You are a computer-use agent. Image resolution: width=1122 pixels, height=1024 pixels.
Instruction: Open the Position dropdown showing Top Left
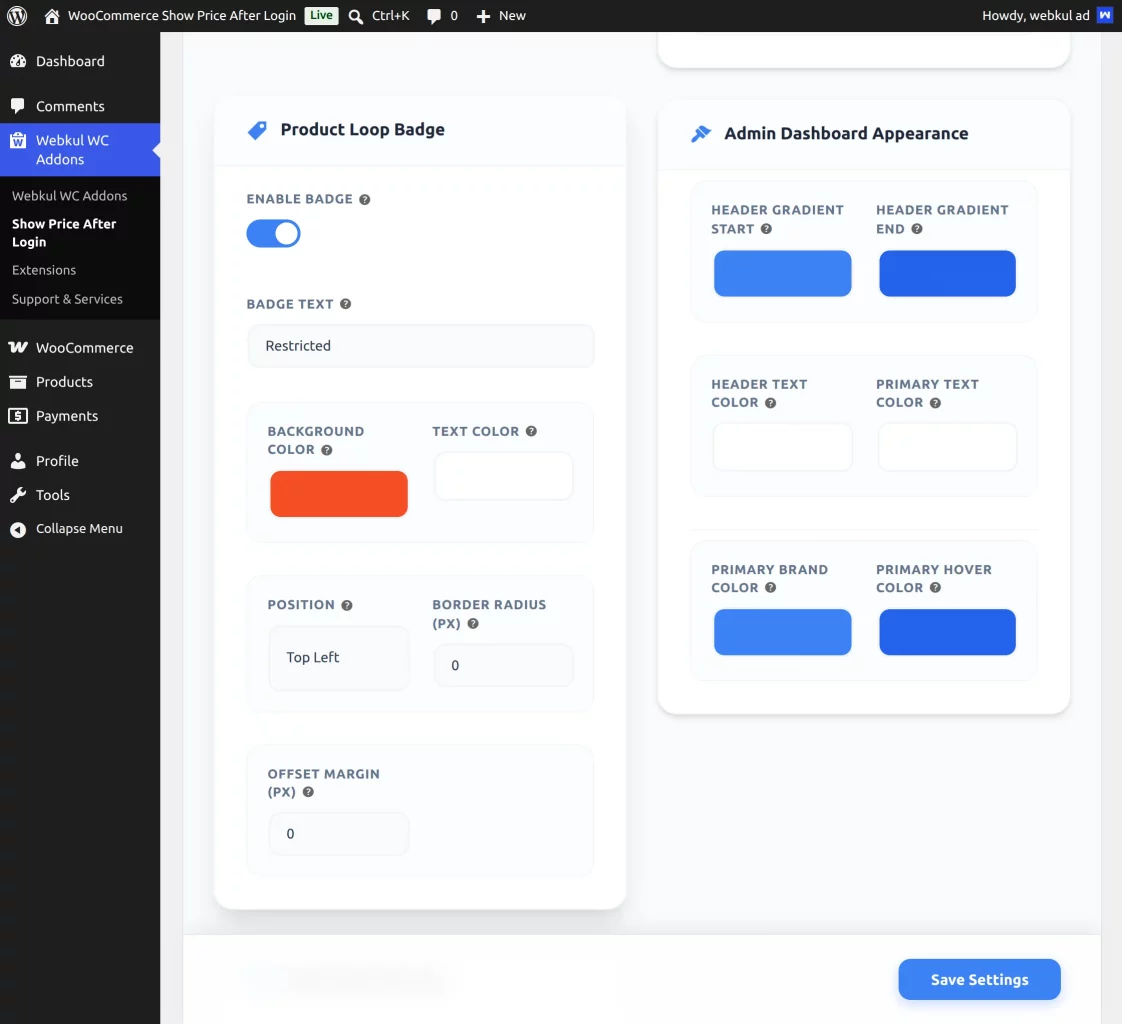pos(339,658)
